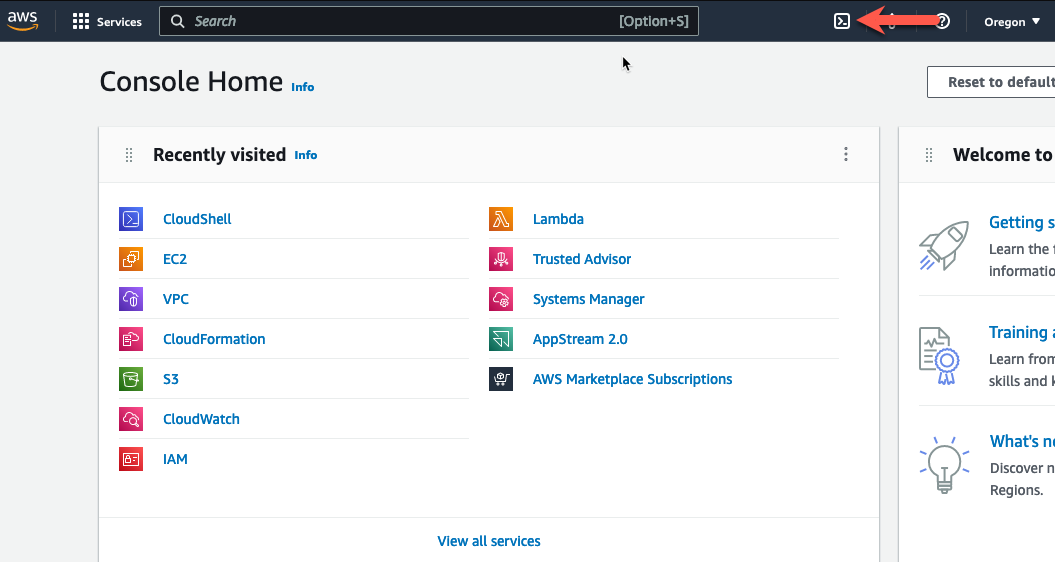Open AWS Marketplace Subscriptions link
The height and width of the screenshot is (562, 1055).
(632, 379)
